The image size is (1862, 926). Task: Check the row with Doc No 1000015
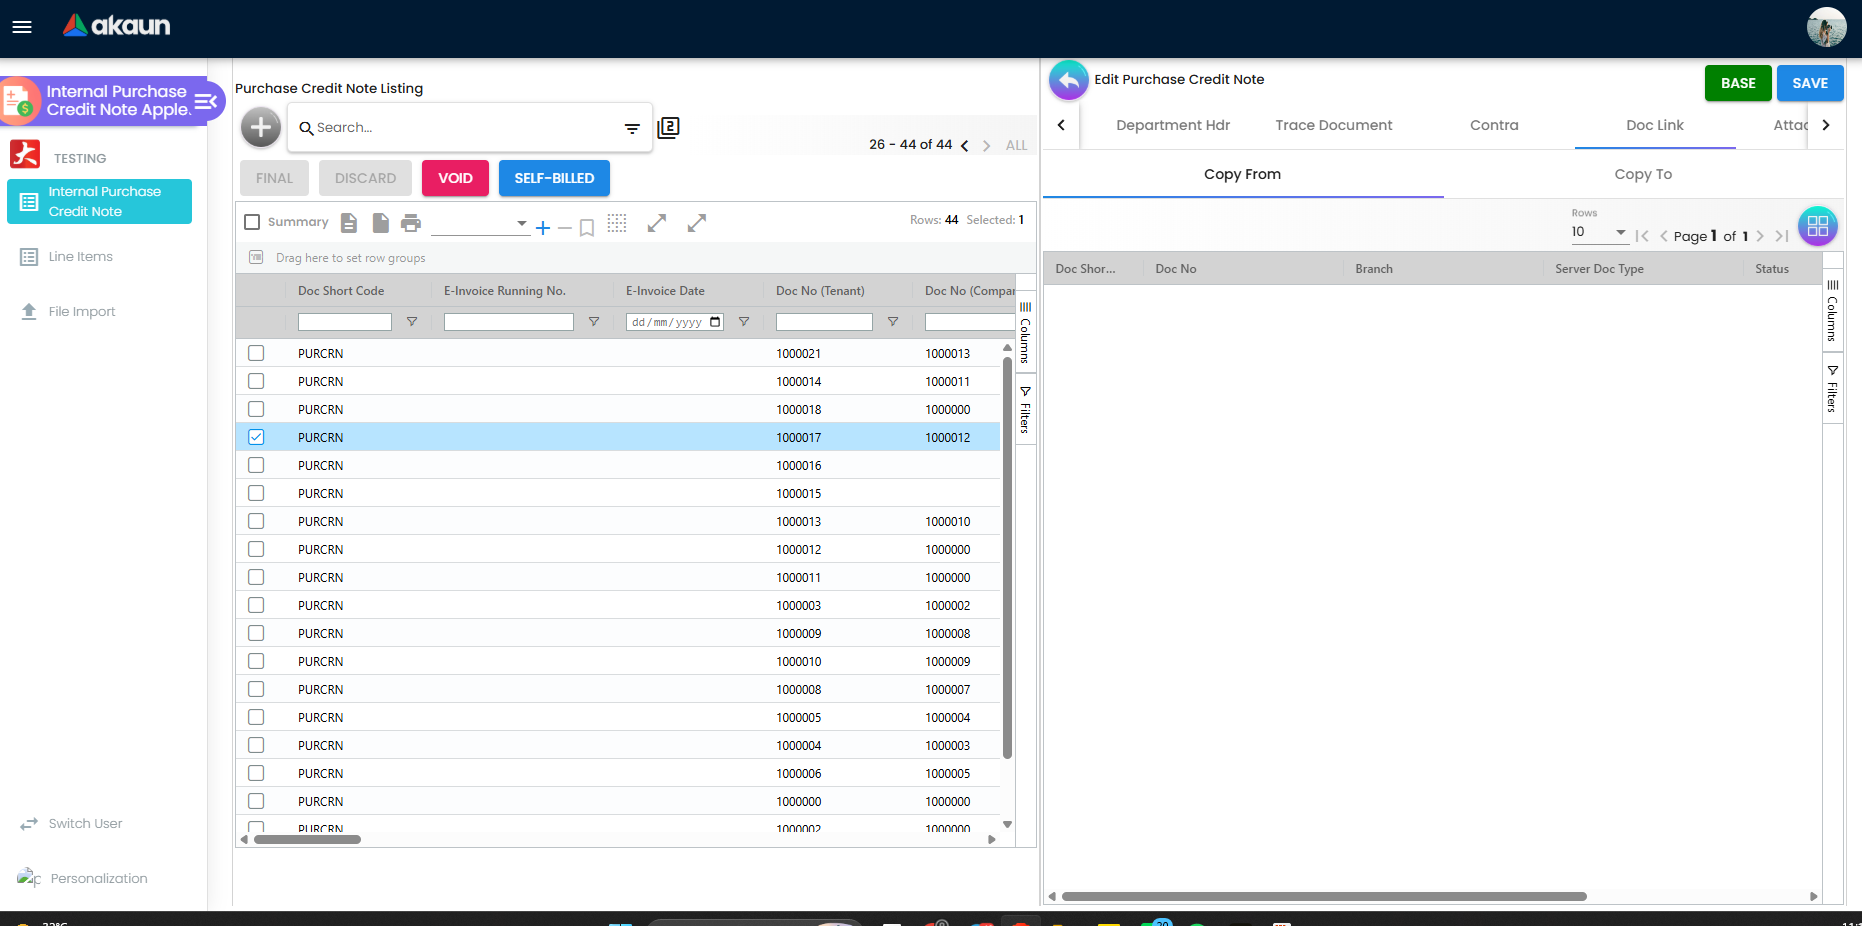[x=256, y=493]
